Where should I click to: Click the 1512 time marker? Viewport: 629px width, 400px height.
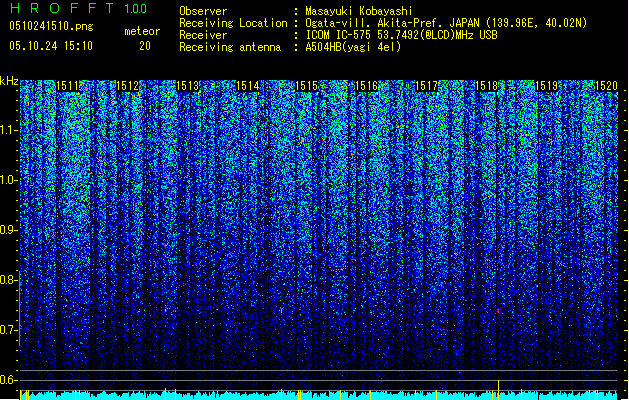click(x=127, y=86)
